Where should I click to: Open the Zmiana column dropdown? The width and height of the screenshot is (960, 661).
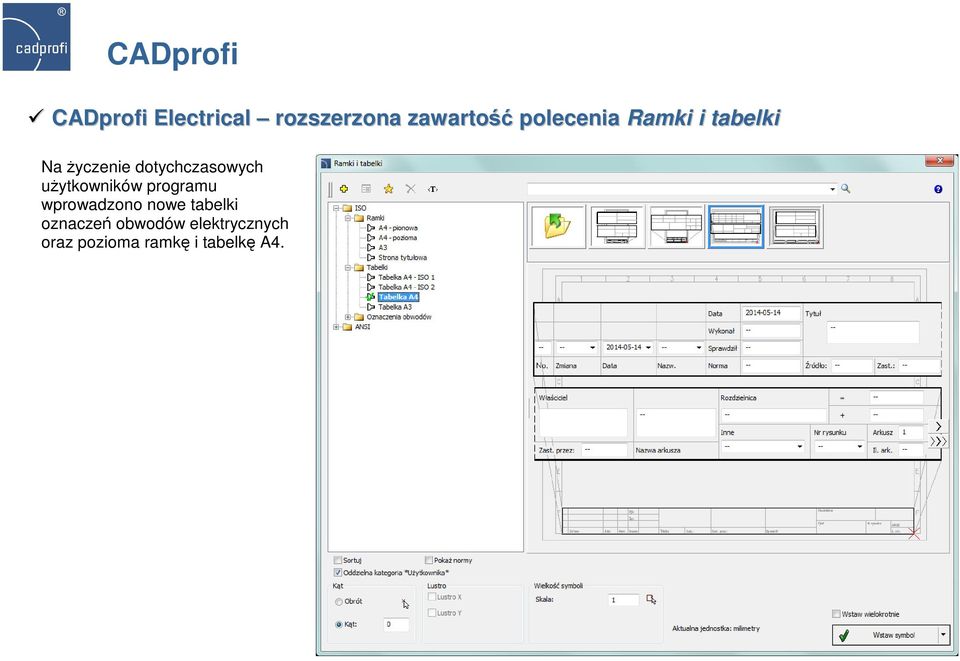(x=592, y=348)
